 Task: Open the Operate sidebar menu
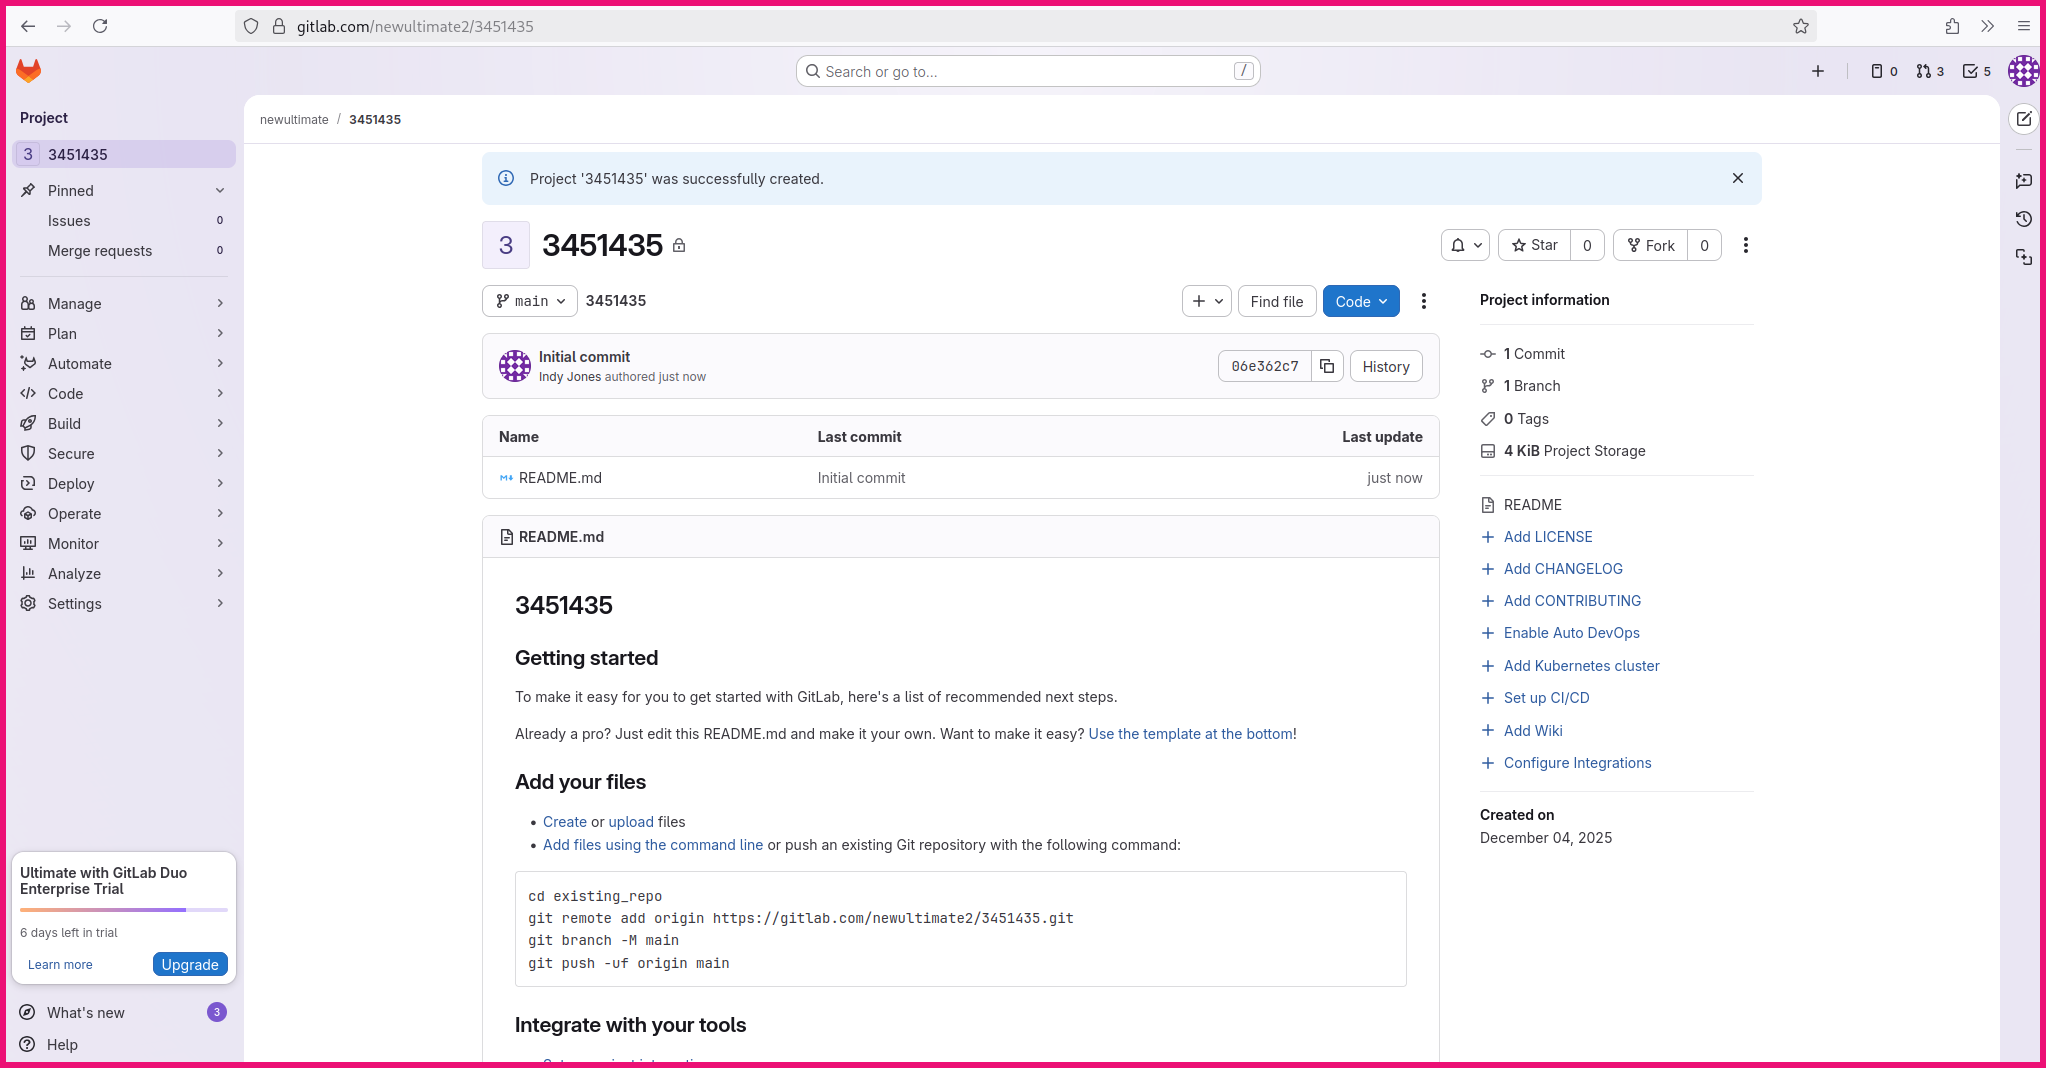point(124,513)
